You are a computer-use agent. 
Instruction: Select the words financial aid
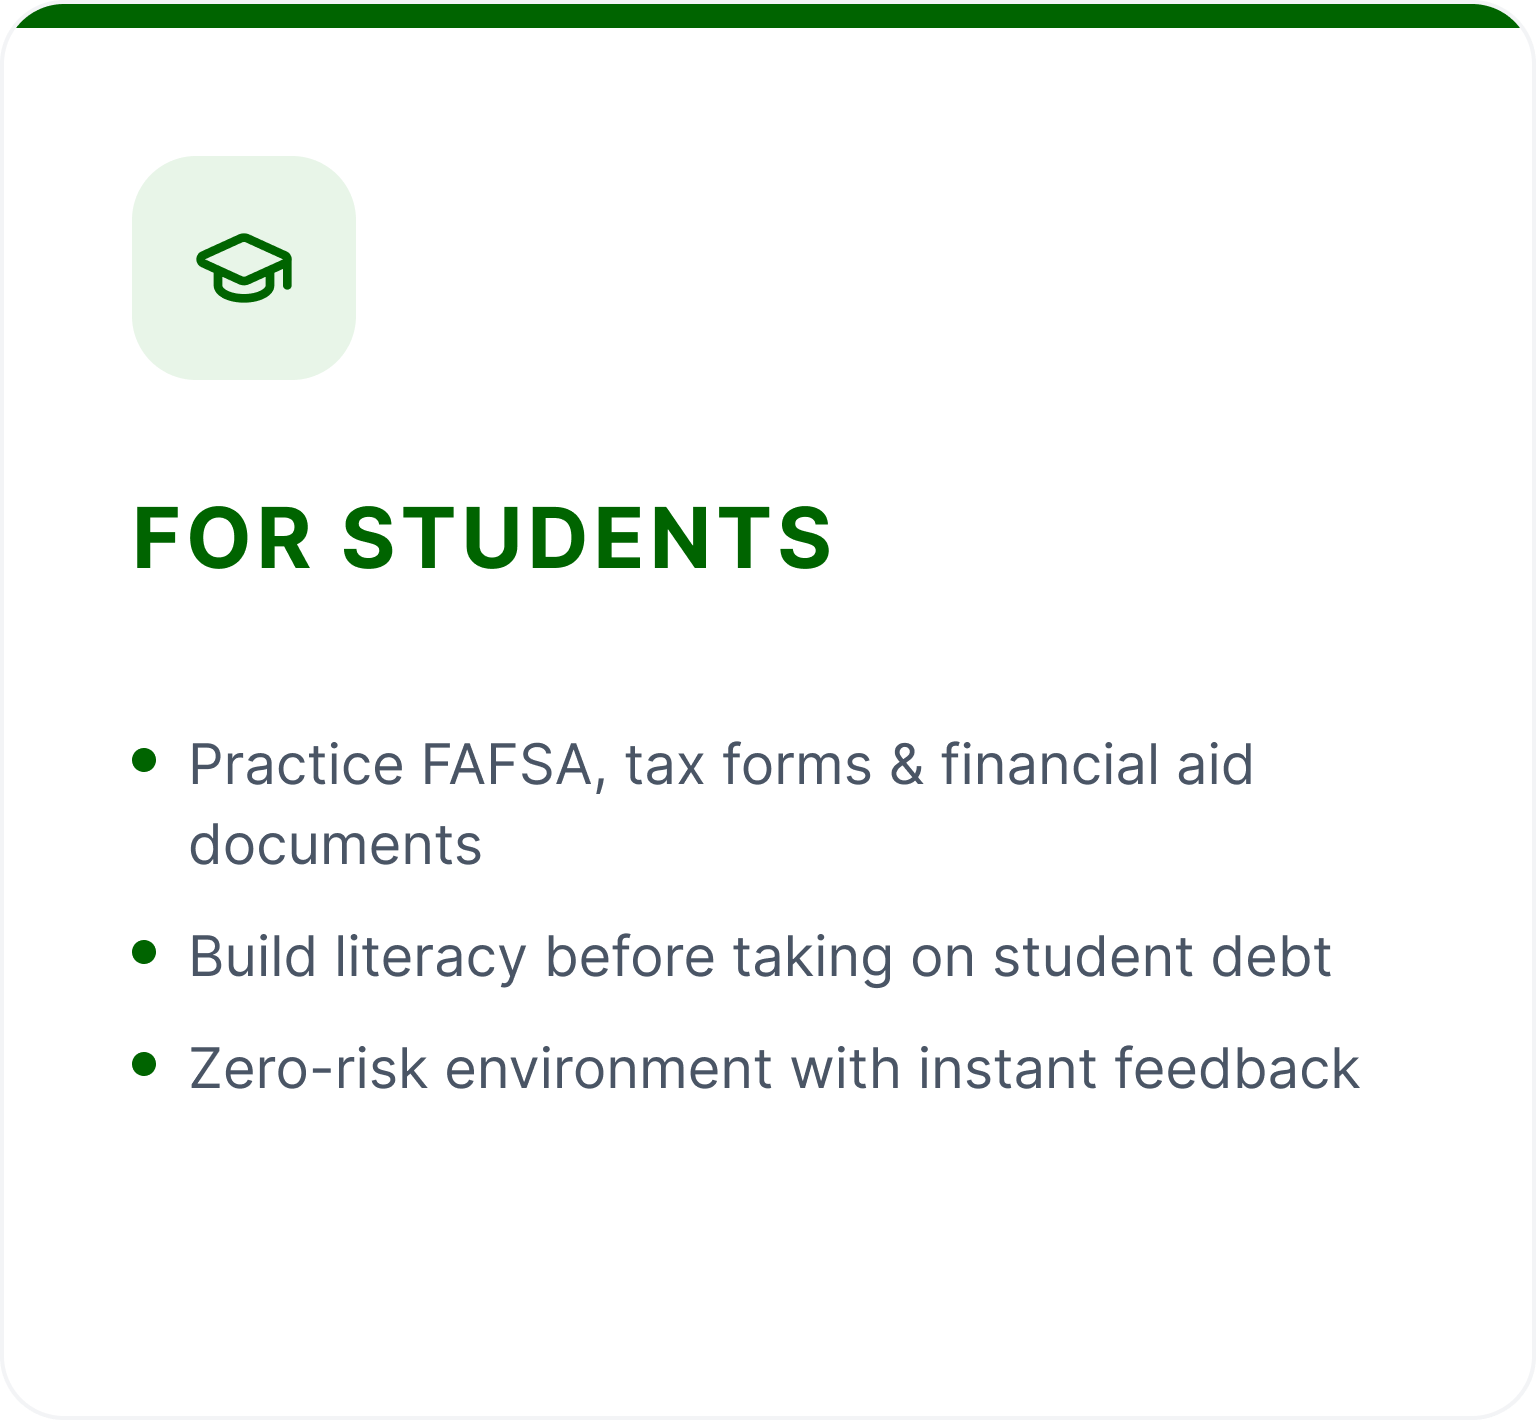tap(1097, 765)
